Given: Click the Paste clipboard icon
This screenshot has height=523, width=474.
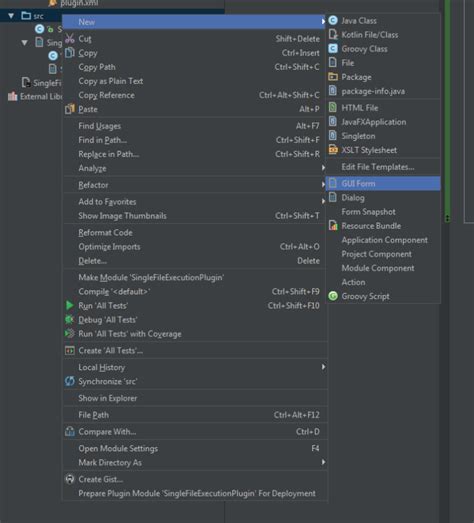Looking at the screenshot, I should tap(70, 109).
